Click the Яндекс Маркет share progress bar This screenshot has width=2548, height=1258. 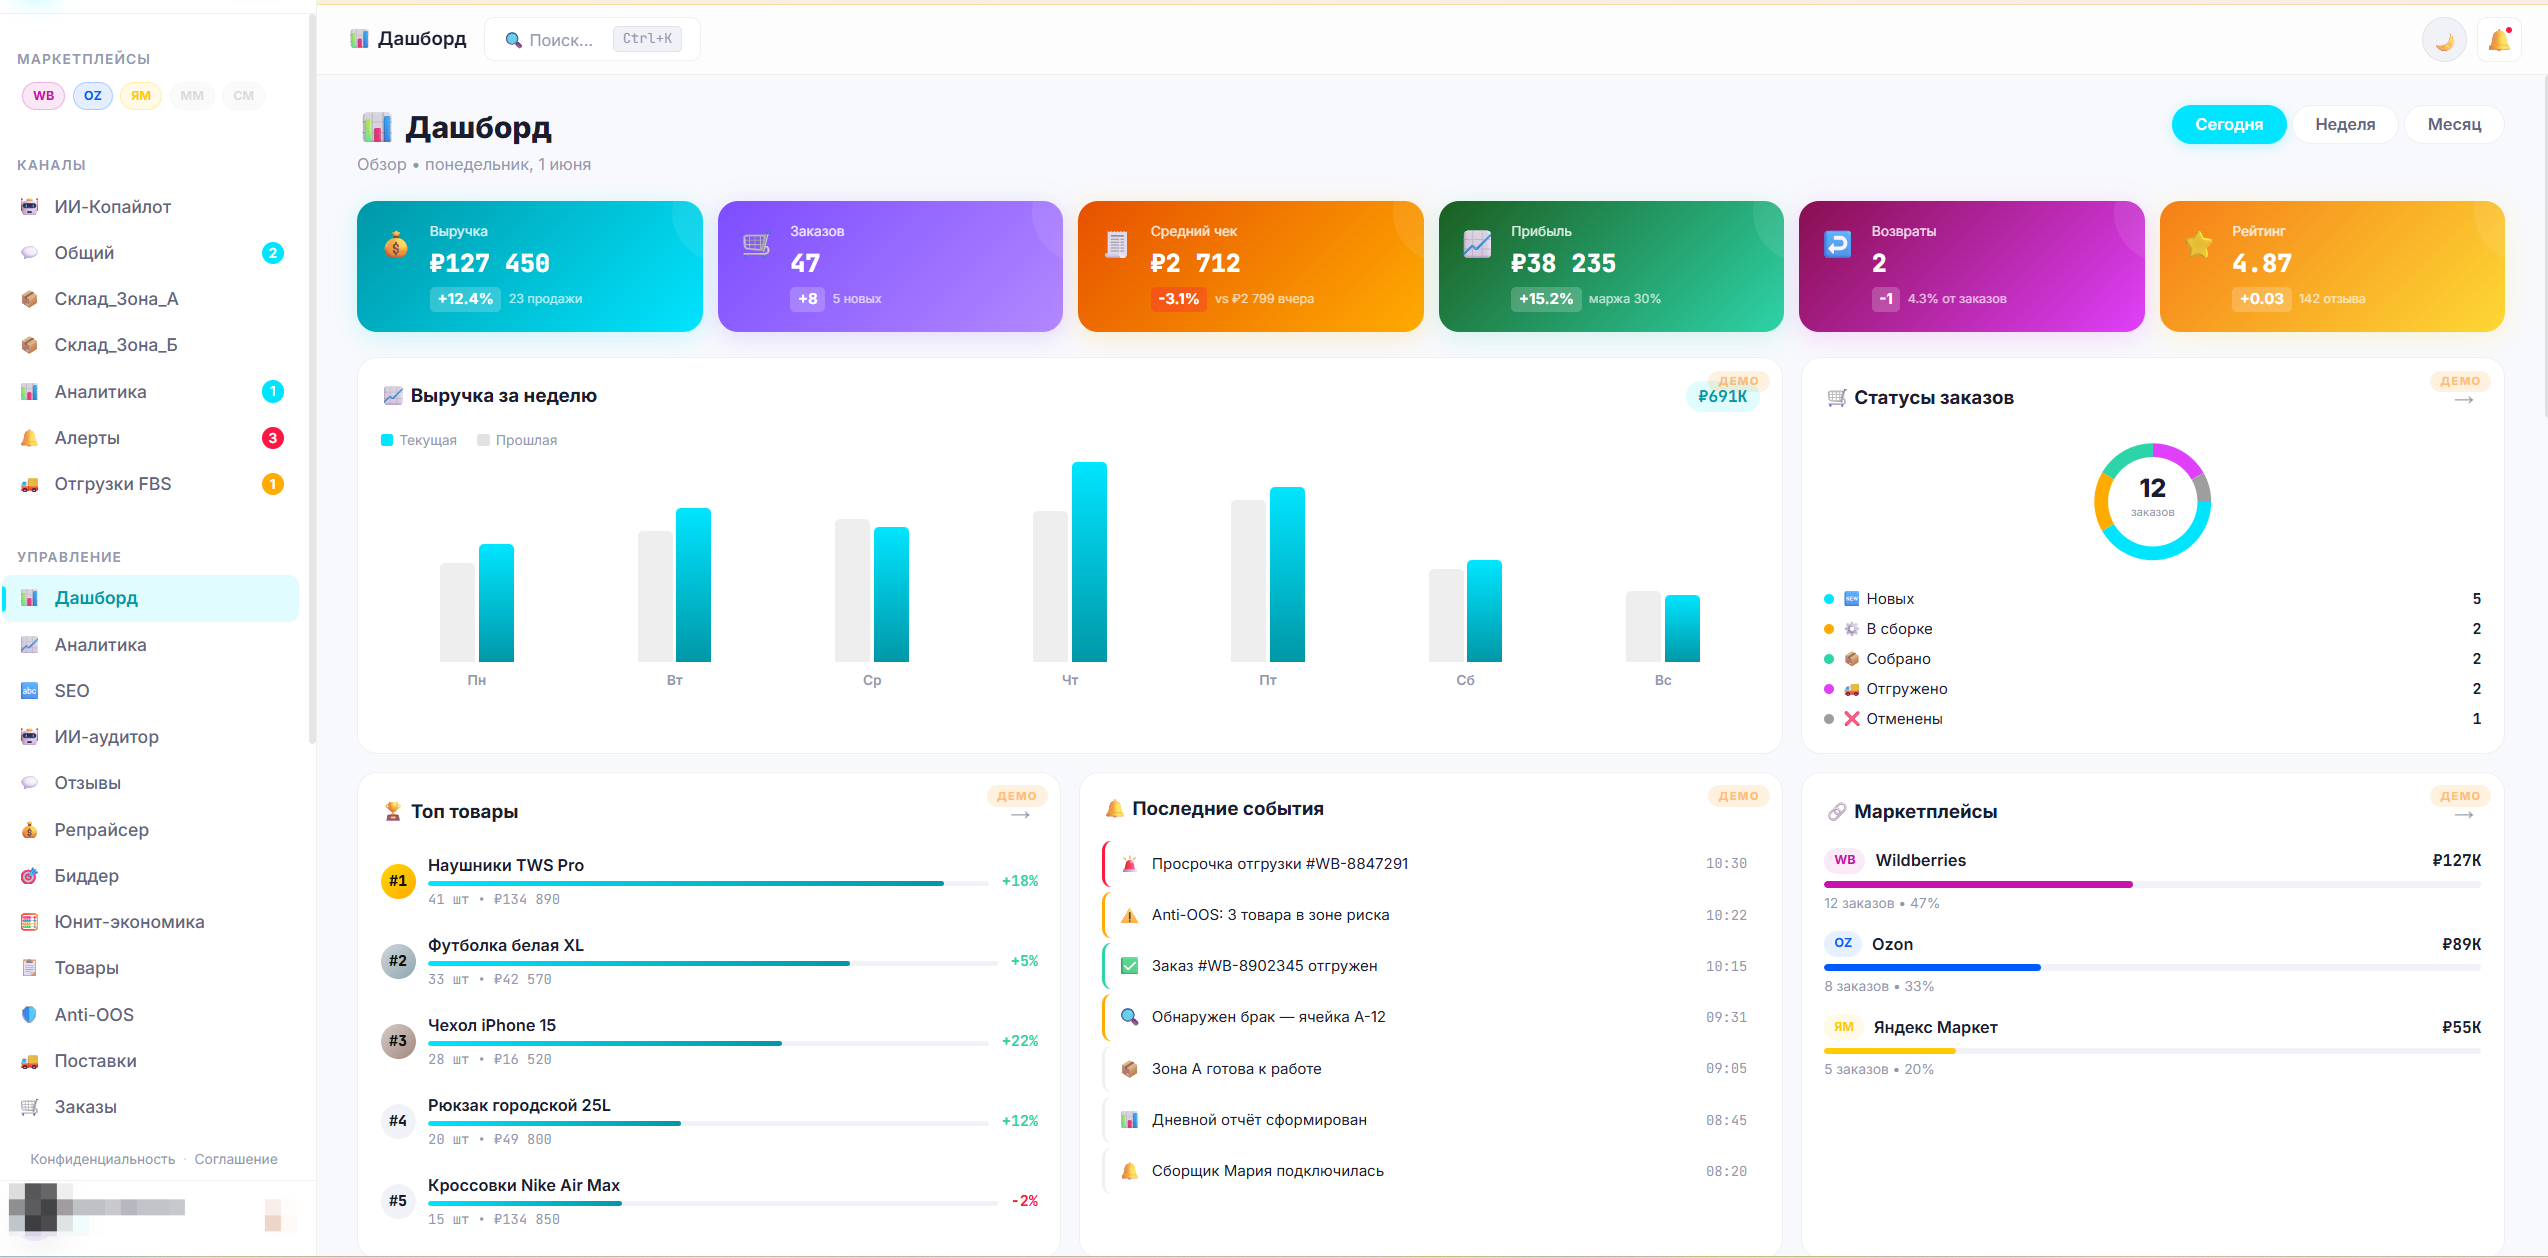click(2152, 1050)
